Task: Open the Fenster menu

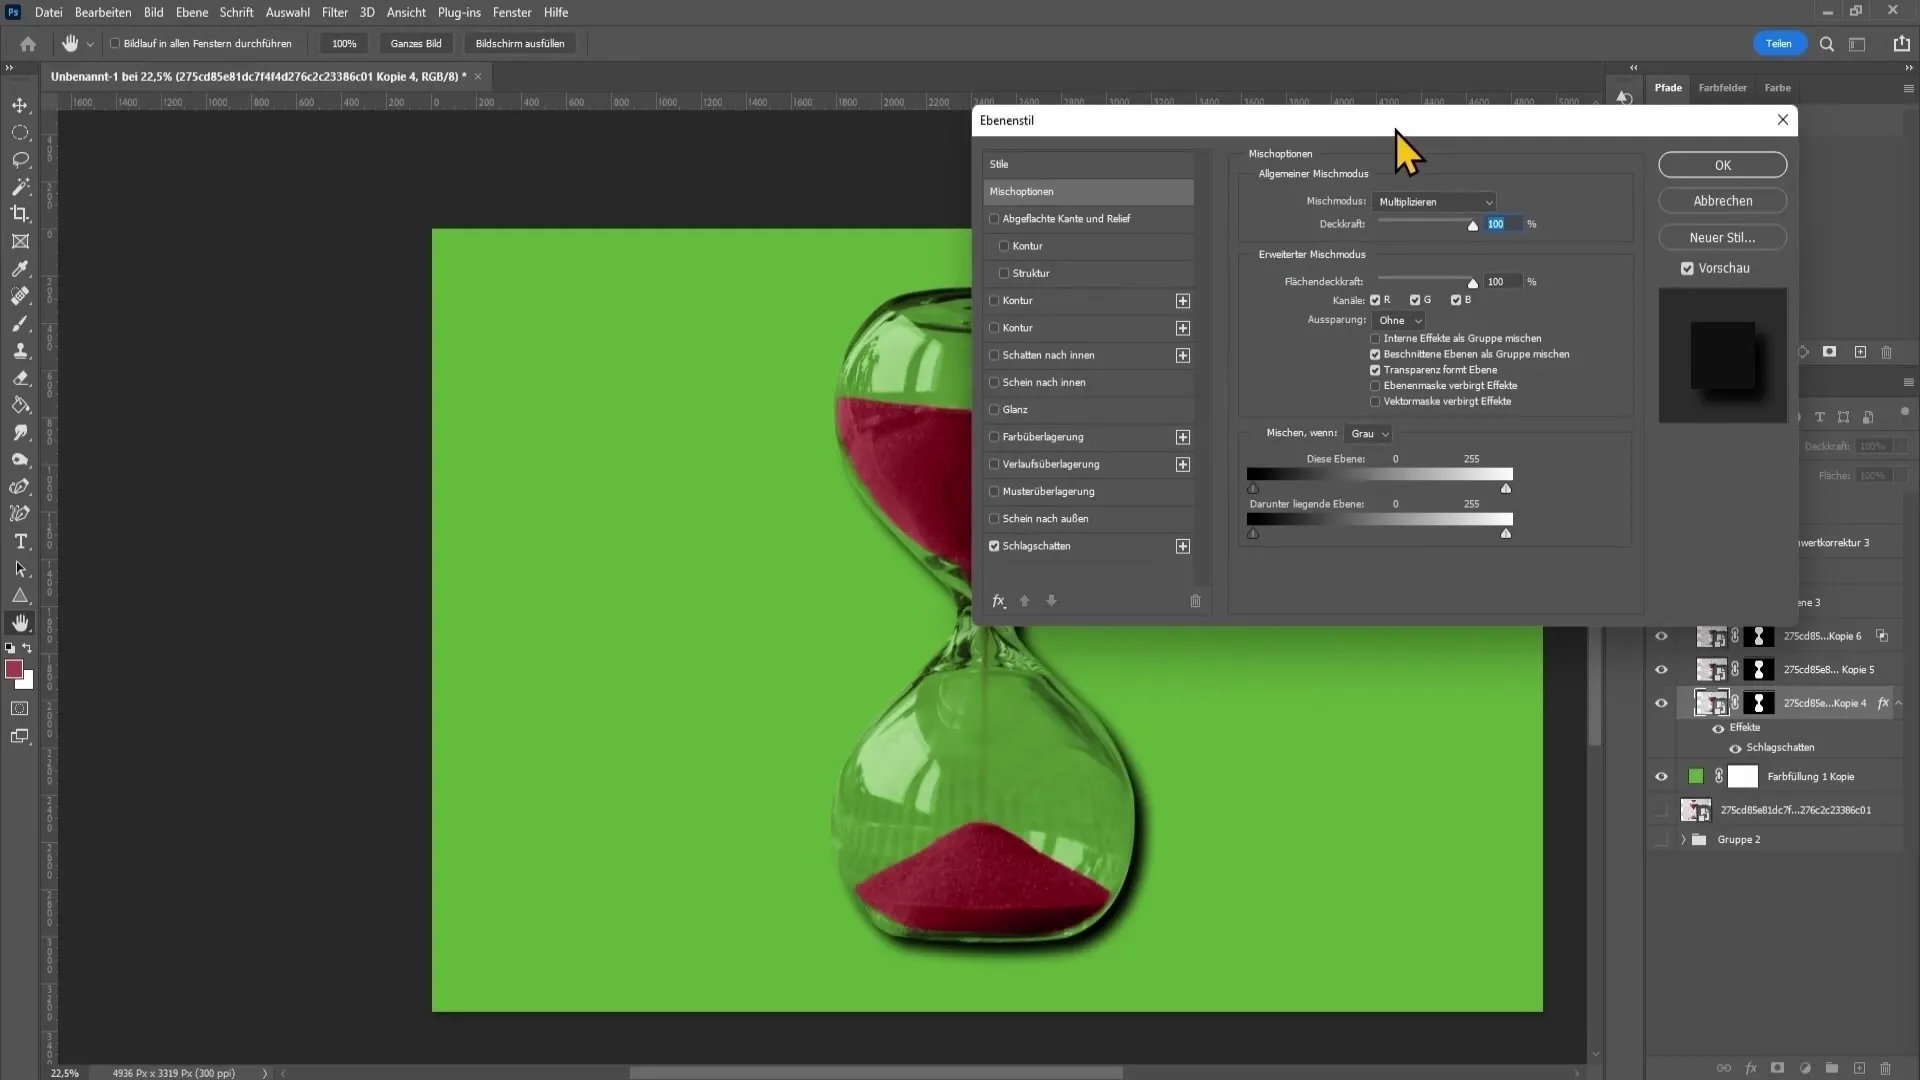Action: (512, 12)
